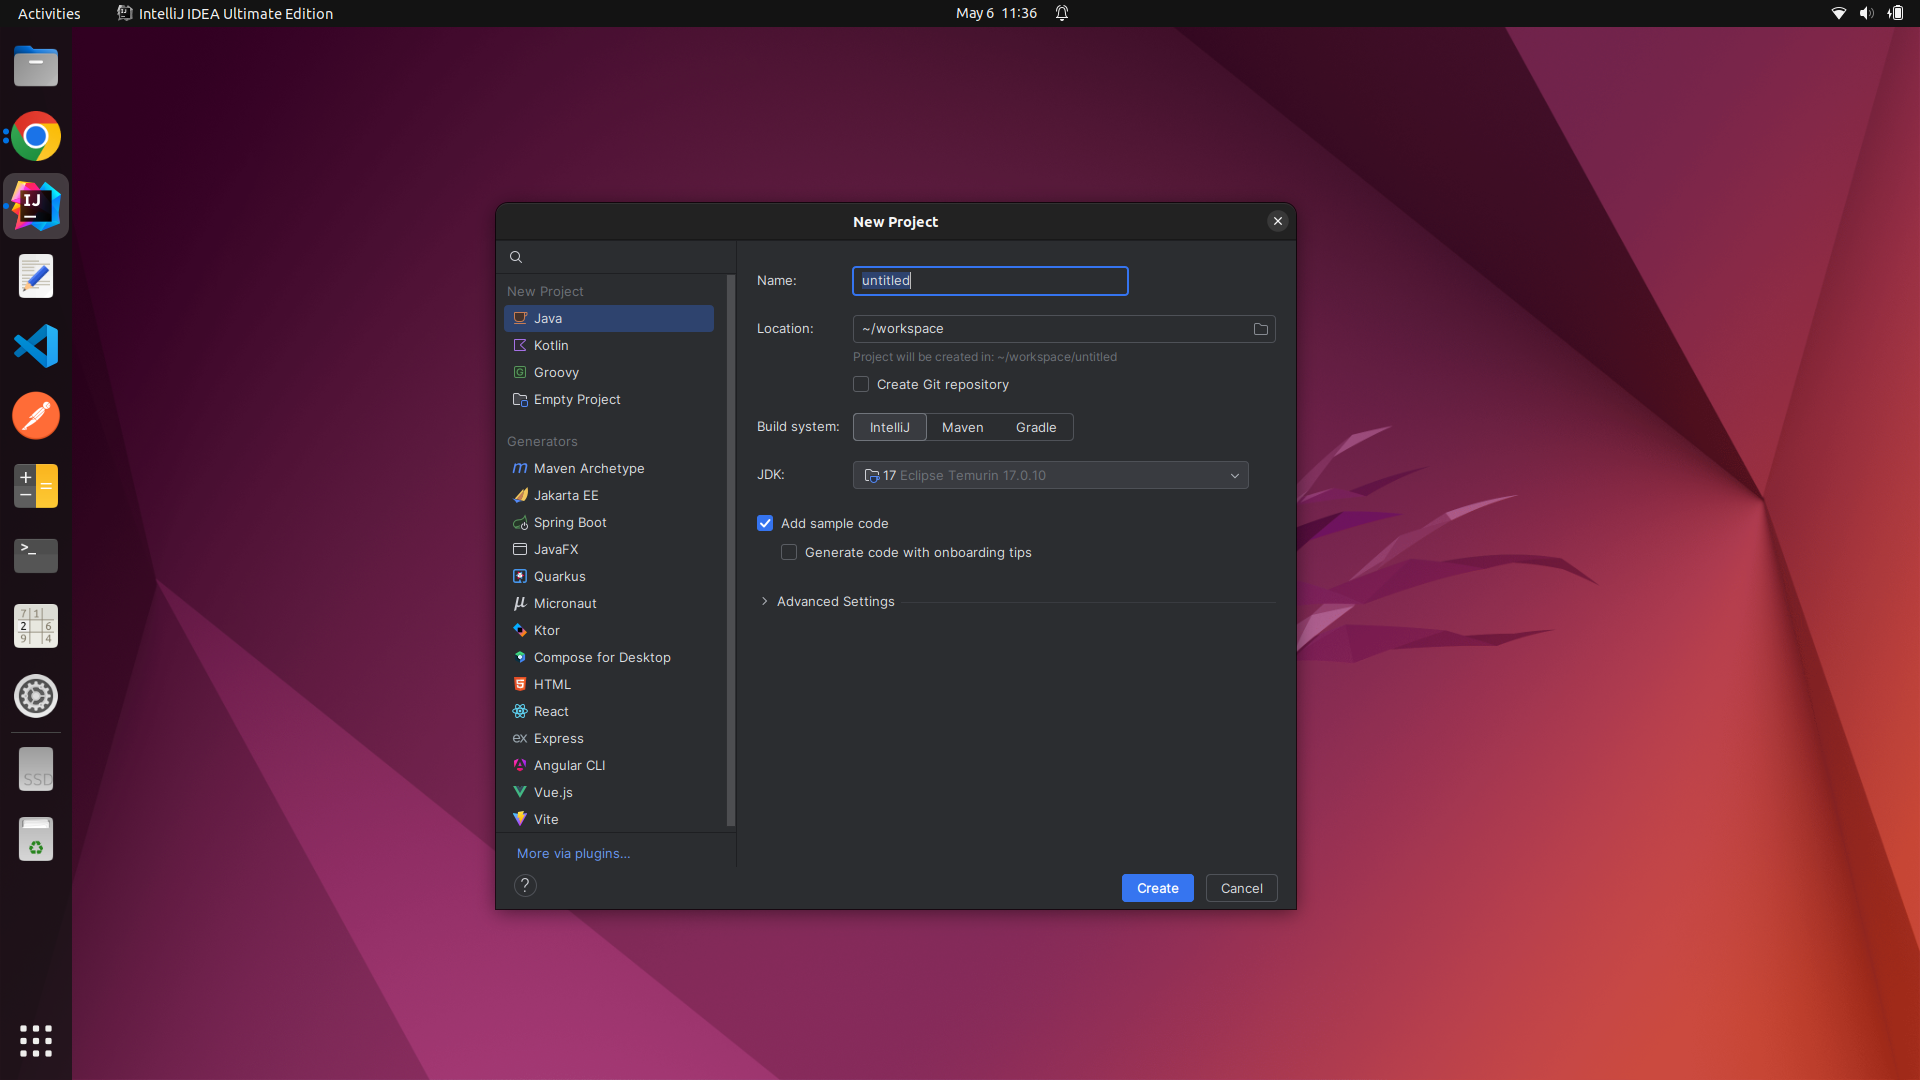Switch build system to Gradle
The image size is (1920, 1080).
(1035, 428)
